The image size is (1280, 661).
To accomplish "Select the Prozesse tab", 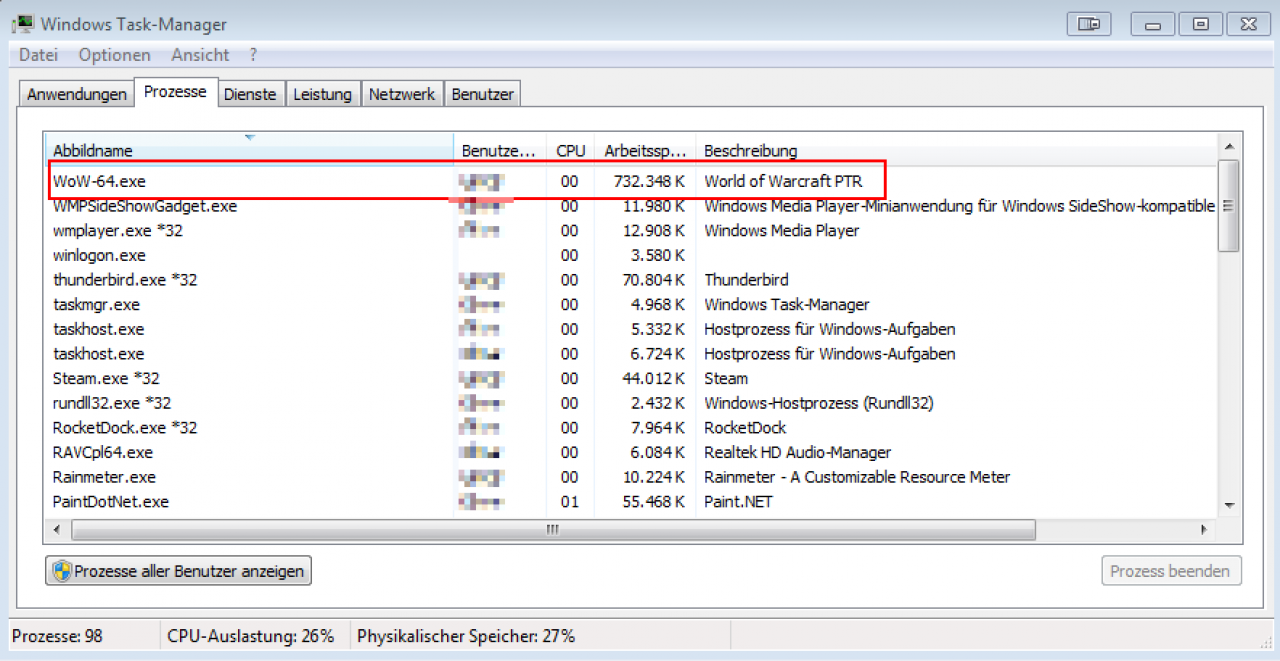I will pyautogui.click(x=175, y=92).
